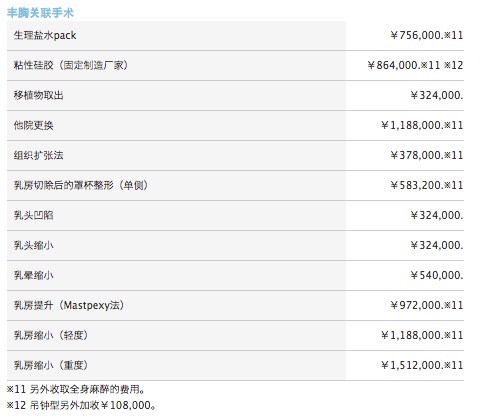The height and width of the screenshot is (419, 486).
Task: Select the 组织扩张法 row
Action: tap(235, 155)
